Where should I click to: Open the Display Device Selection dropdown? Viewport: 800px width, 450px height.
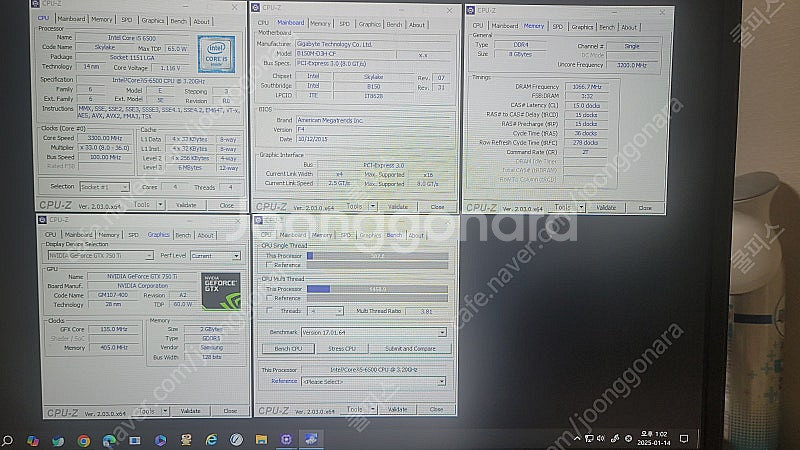100,255
